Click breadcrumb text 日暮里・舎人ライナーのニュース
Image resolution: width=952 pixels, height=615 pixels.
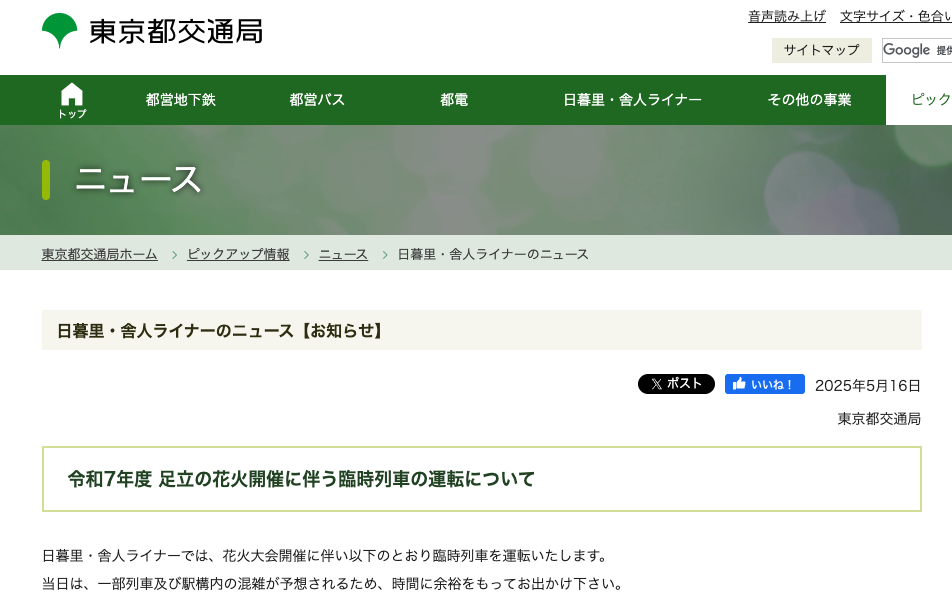493,254
